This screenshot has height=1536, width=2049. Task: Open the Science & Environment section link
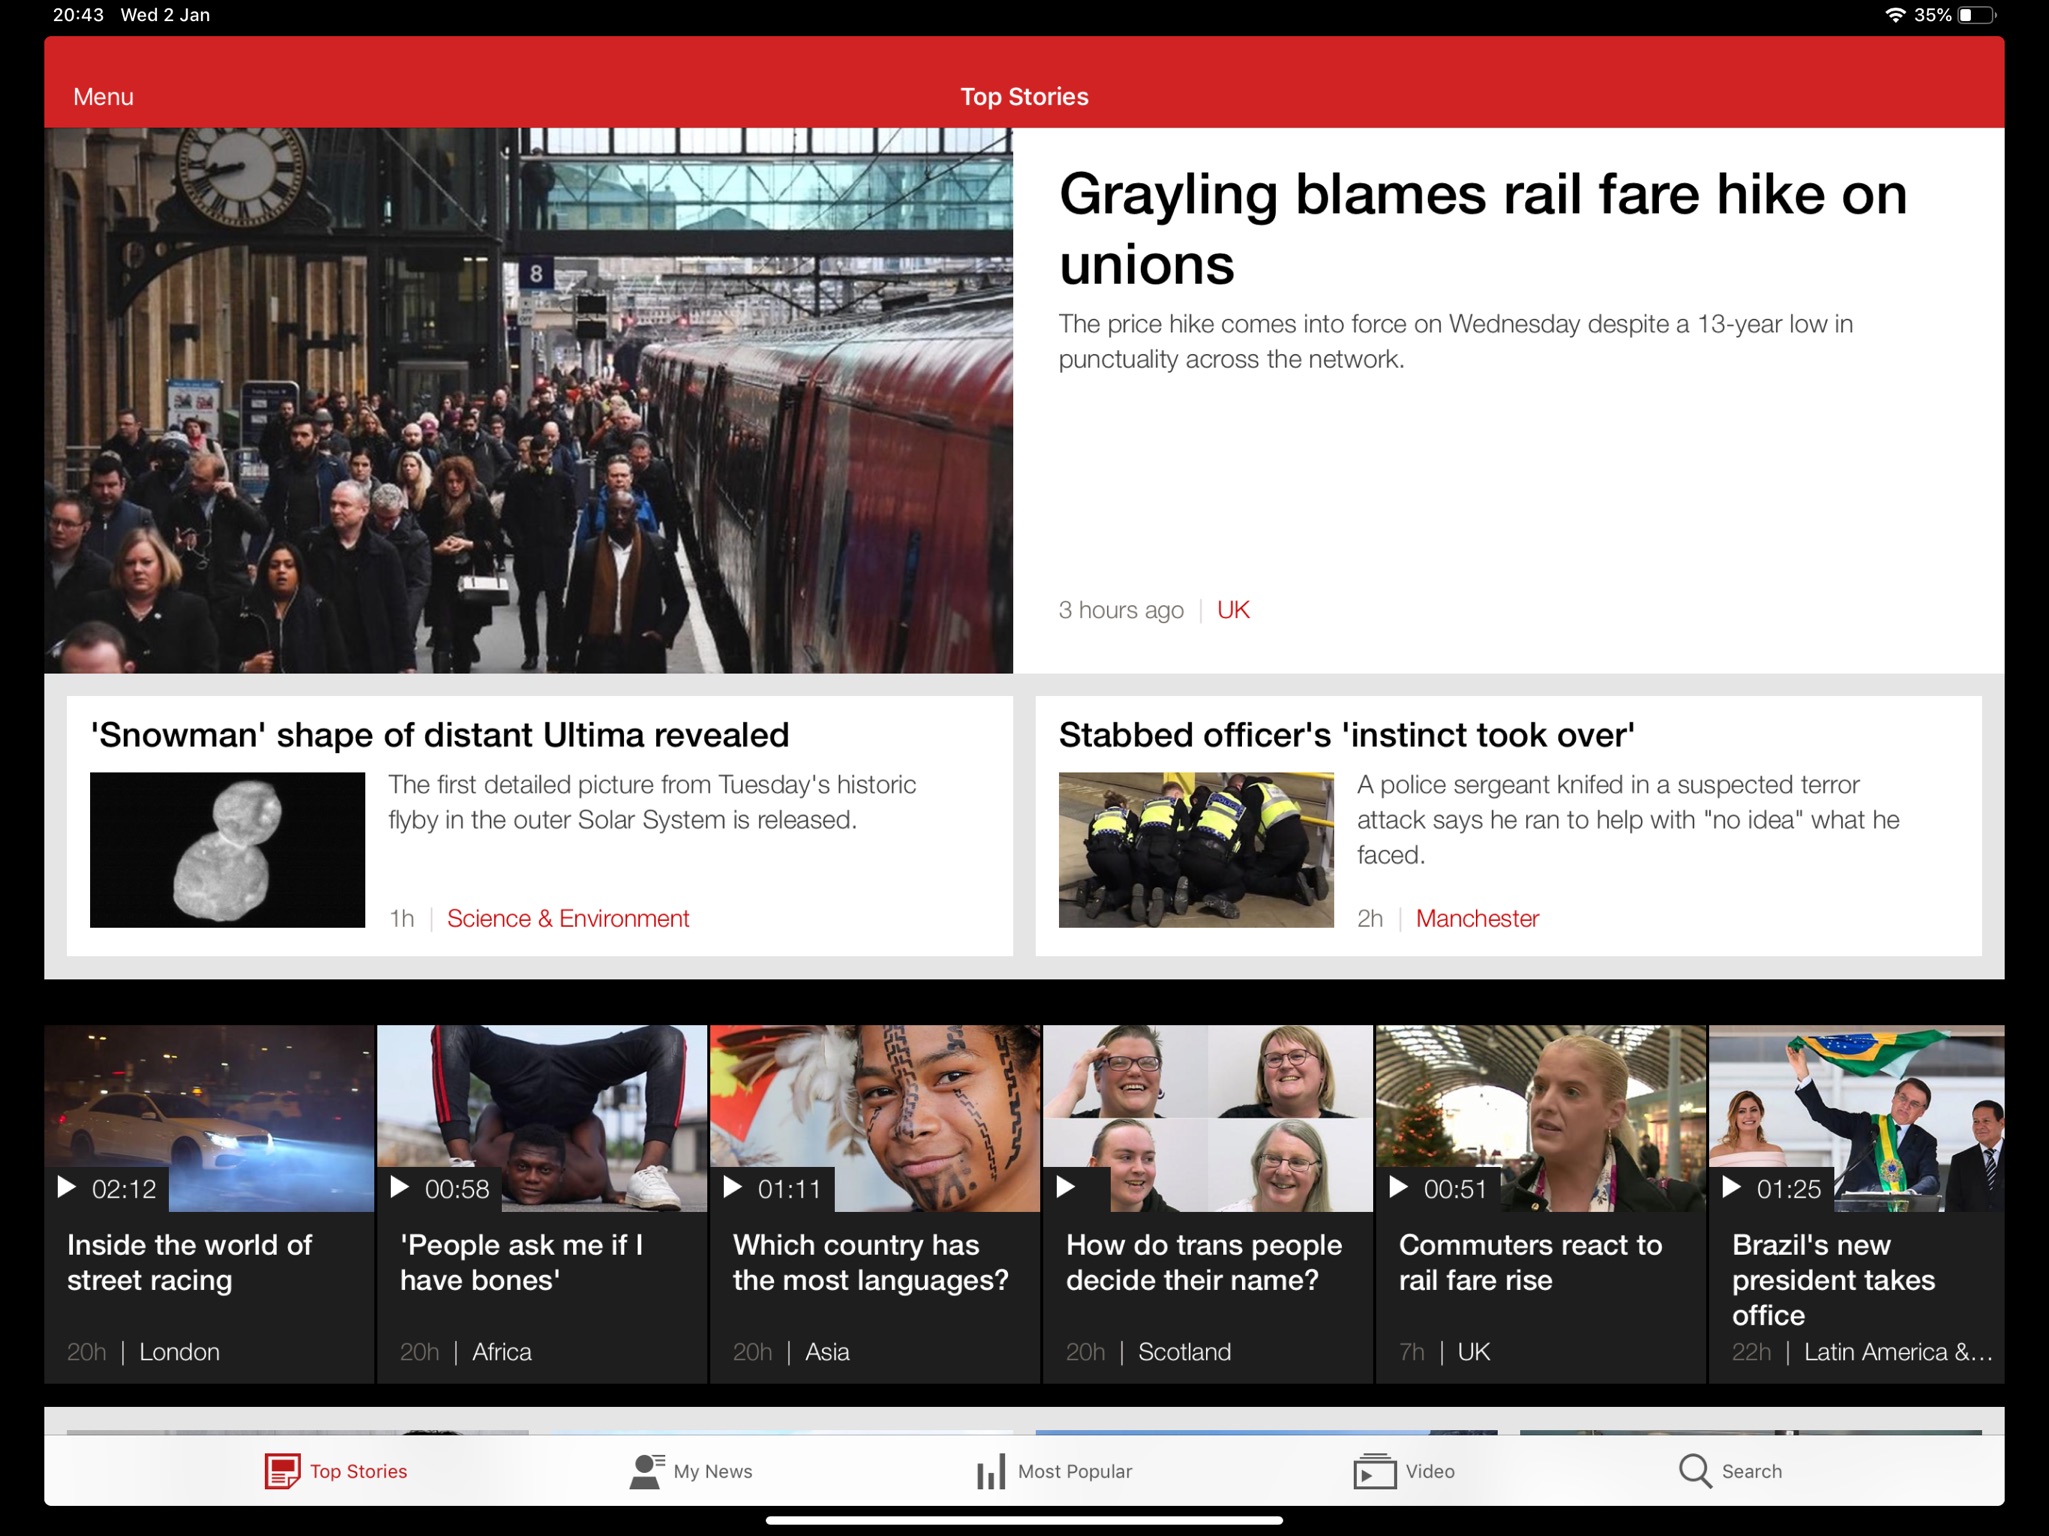coord(568,918)
